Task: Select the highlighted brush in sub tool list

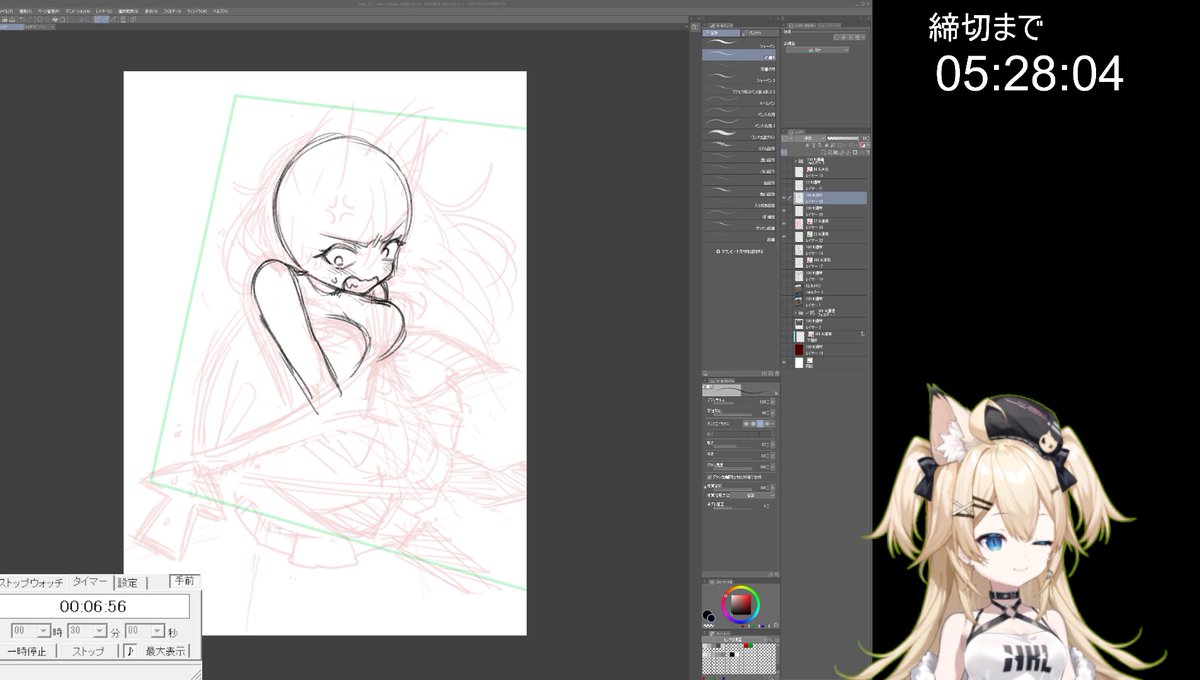Action: [x=739, y=57]
